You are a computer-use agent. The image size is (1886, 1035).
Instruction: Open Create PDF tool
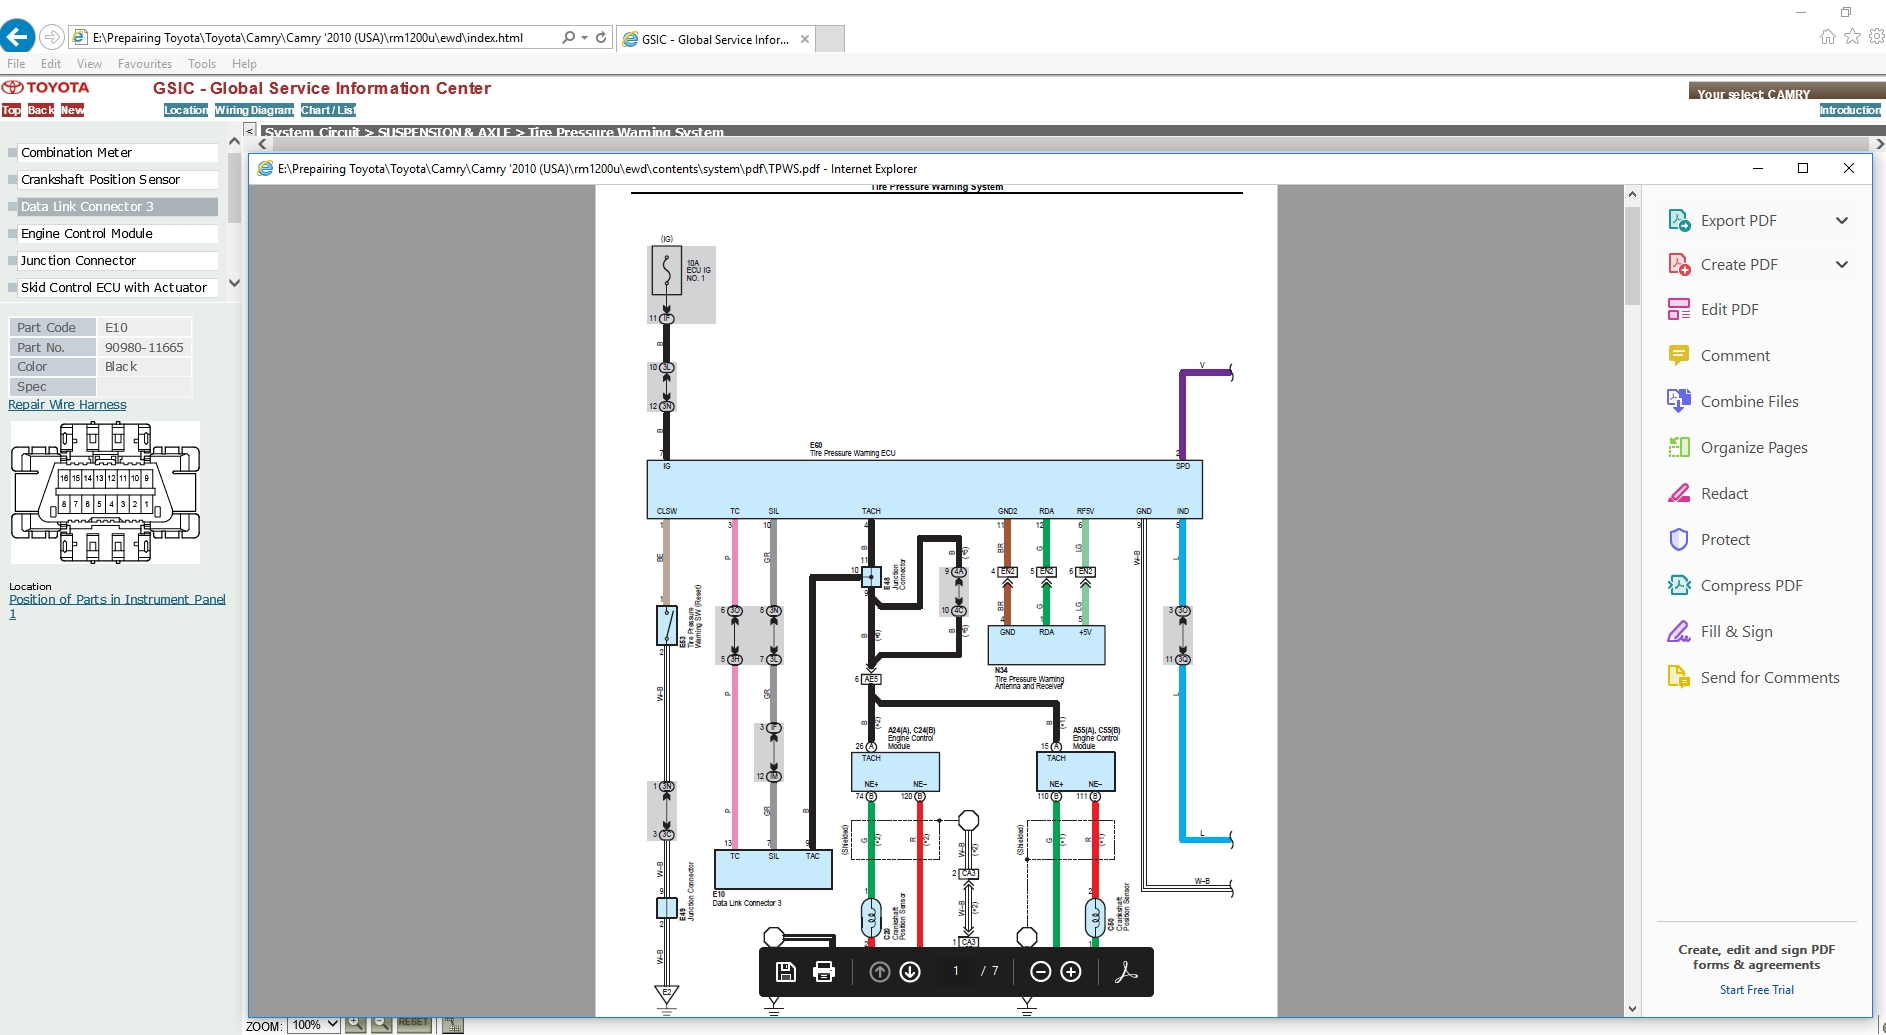pos(1738,264)
